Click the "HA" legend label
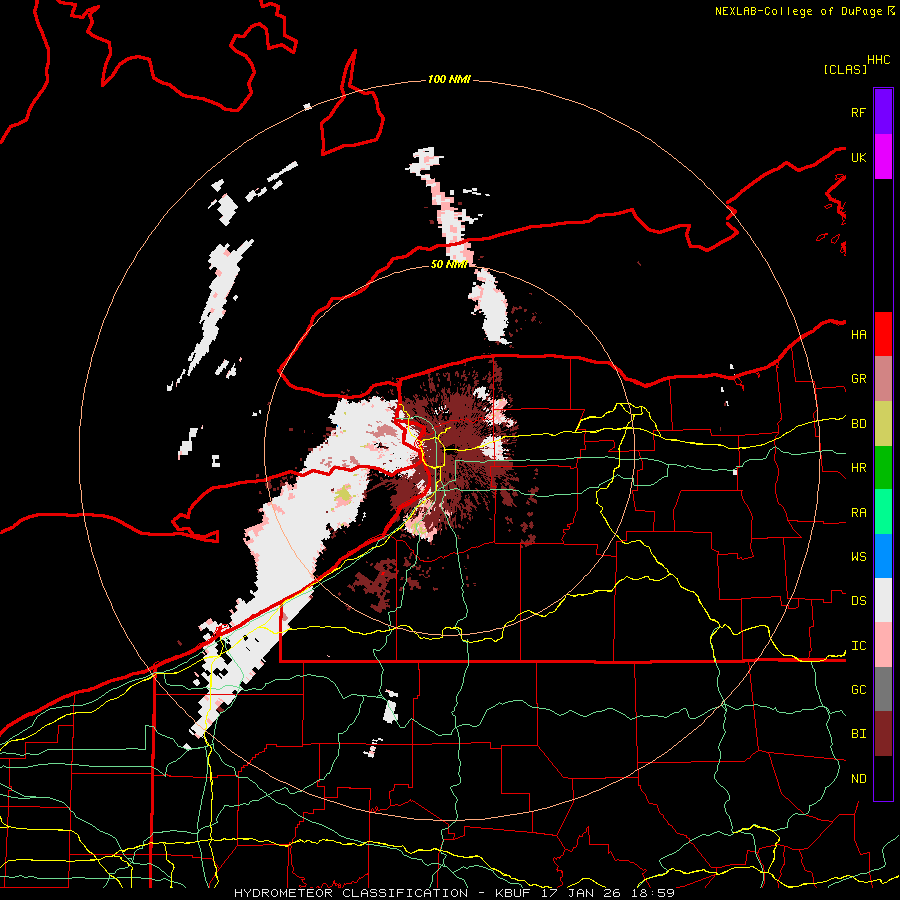 point(858,335)
